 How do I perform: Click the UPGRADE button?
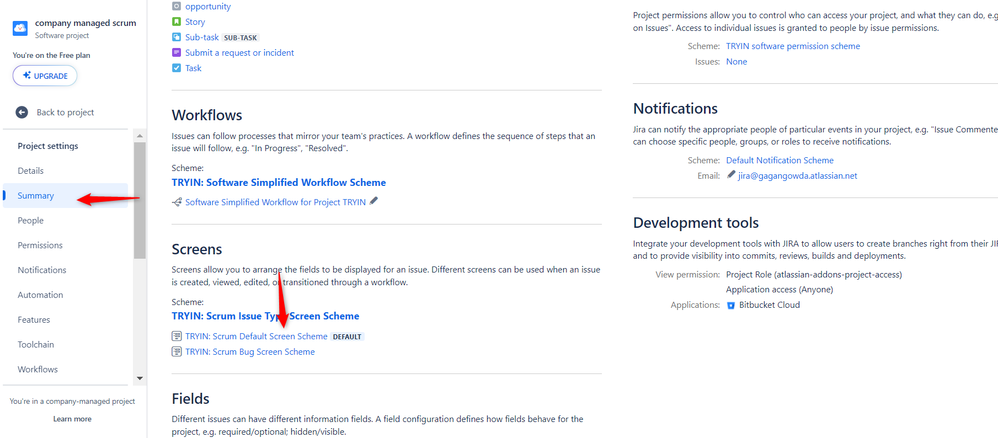(45, 76)
